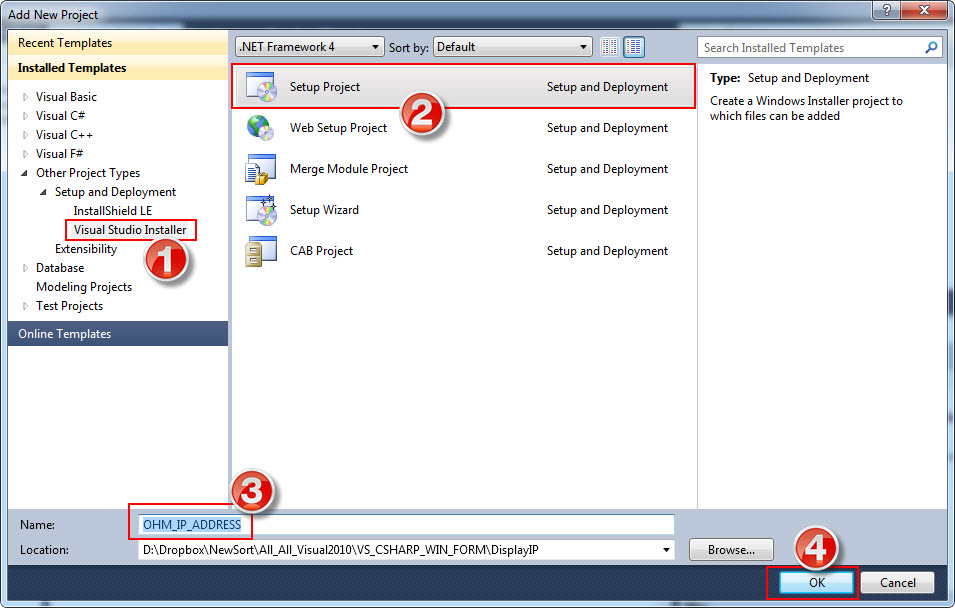Switch to small icons view
The width and height of the screenshot is (955, 608).
click(x=609, y=47)
